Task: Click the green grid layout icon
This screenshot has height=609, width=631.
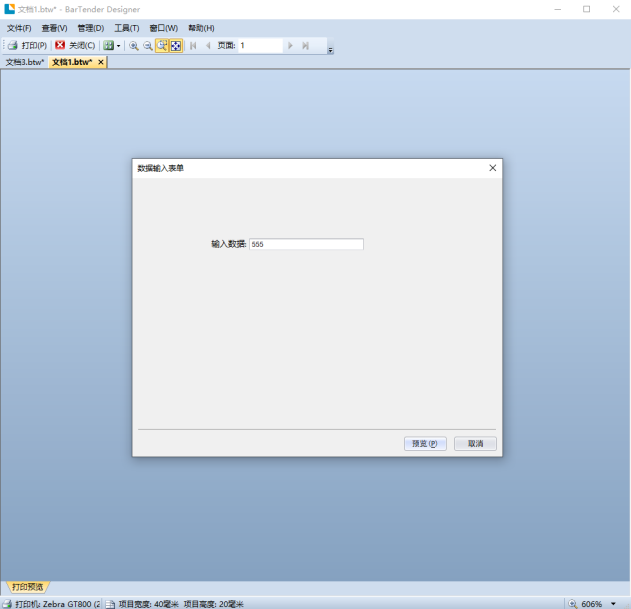Action: pos(109,46)
